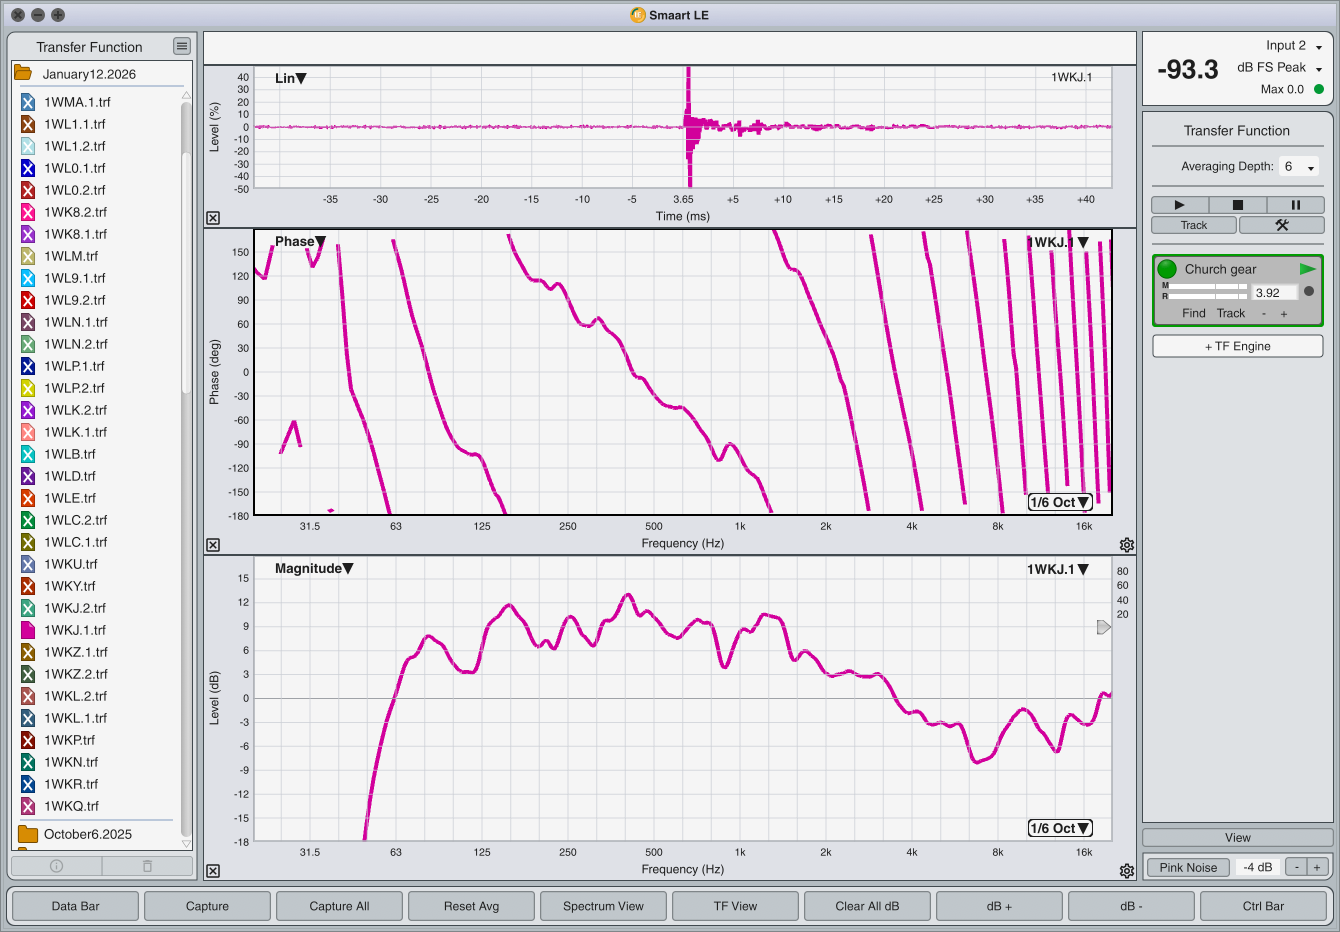Open the Lin plot type dropdown

click(291, 78)
